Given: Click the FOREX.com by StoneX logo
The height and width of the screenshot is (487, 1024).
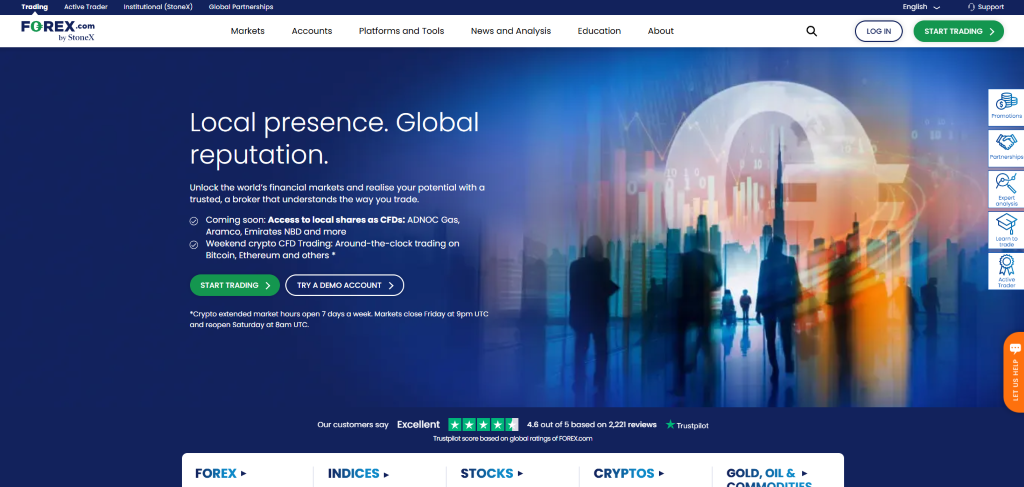Looking at the screenshot, I should click(57, 31).
